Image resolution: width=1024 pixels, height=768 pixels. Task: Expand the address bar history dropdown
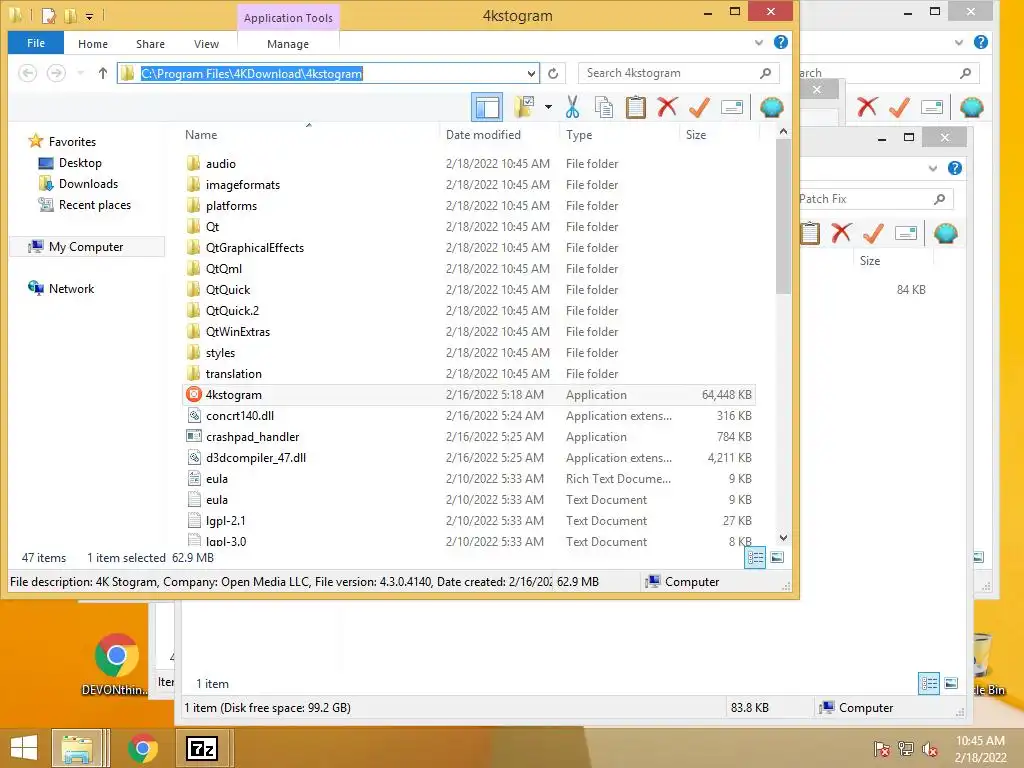532,73
